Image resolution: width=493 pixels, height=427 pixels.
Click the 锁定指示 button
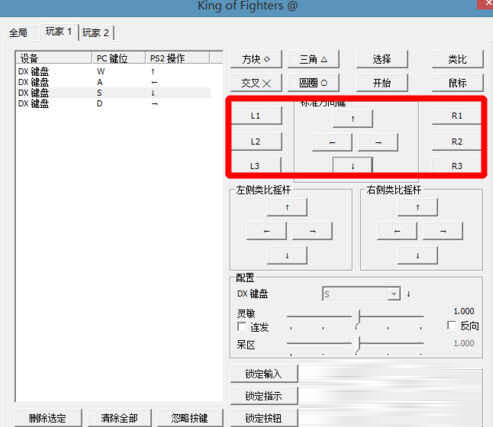click(x=264, y=396)
